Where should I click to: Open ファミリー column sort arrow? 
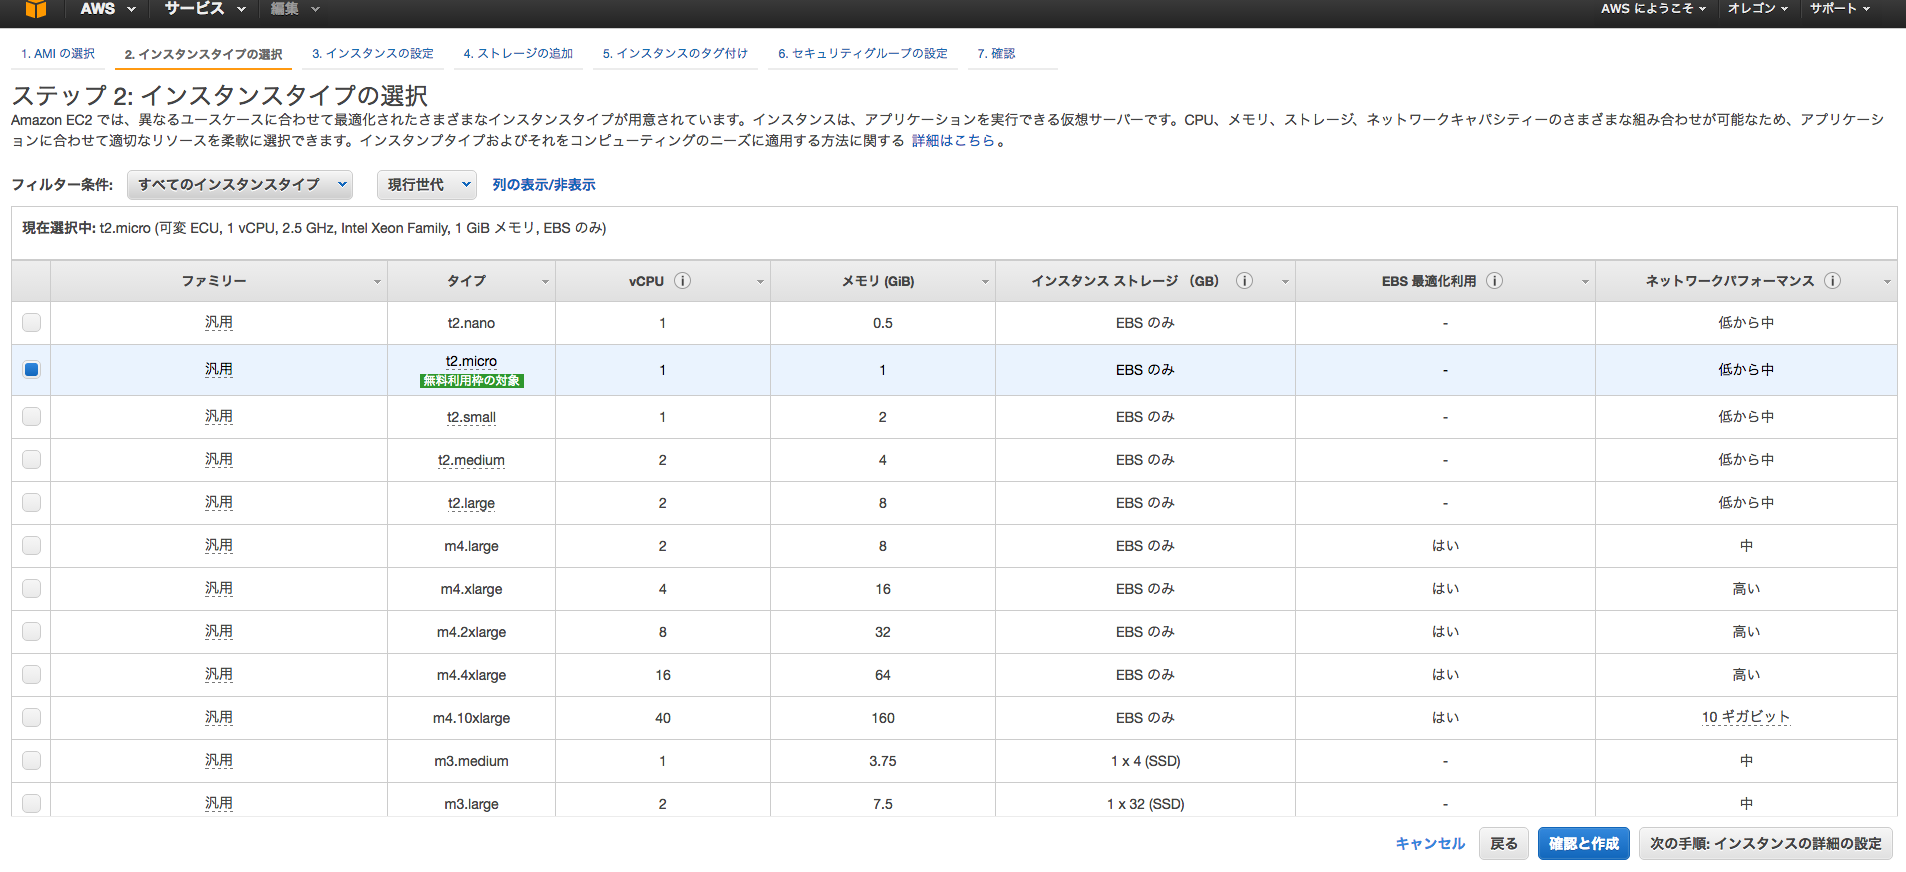tap(377, 282)
